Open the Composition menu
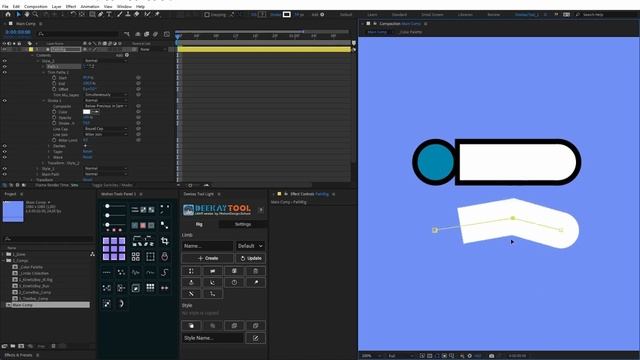Viewport: 640px width, 360px height. (x=36, y=7)
